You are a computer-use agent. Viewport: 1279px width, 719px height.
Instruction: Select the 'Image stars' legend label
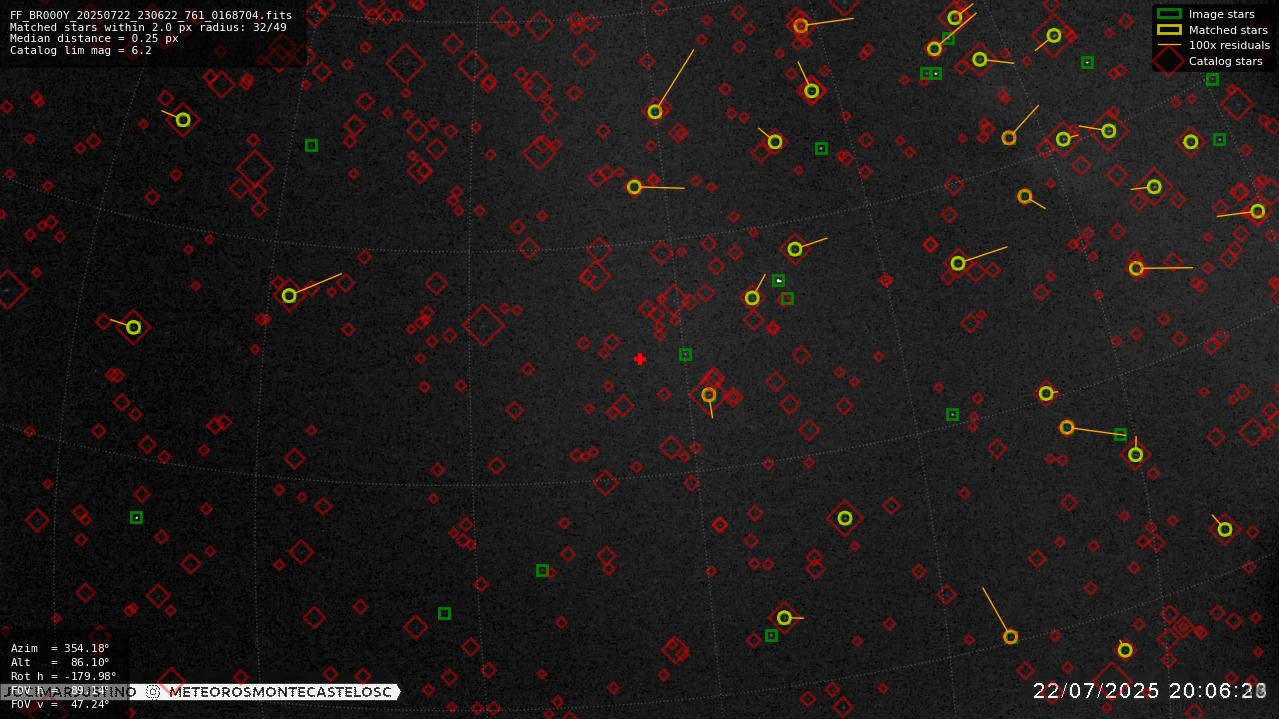[1221, 14]
